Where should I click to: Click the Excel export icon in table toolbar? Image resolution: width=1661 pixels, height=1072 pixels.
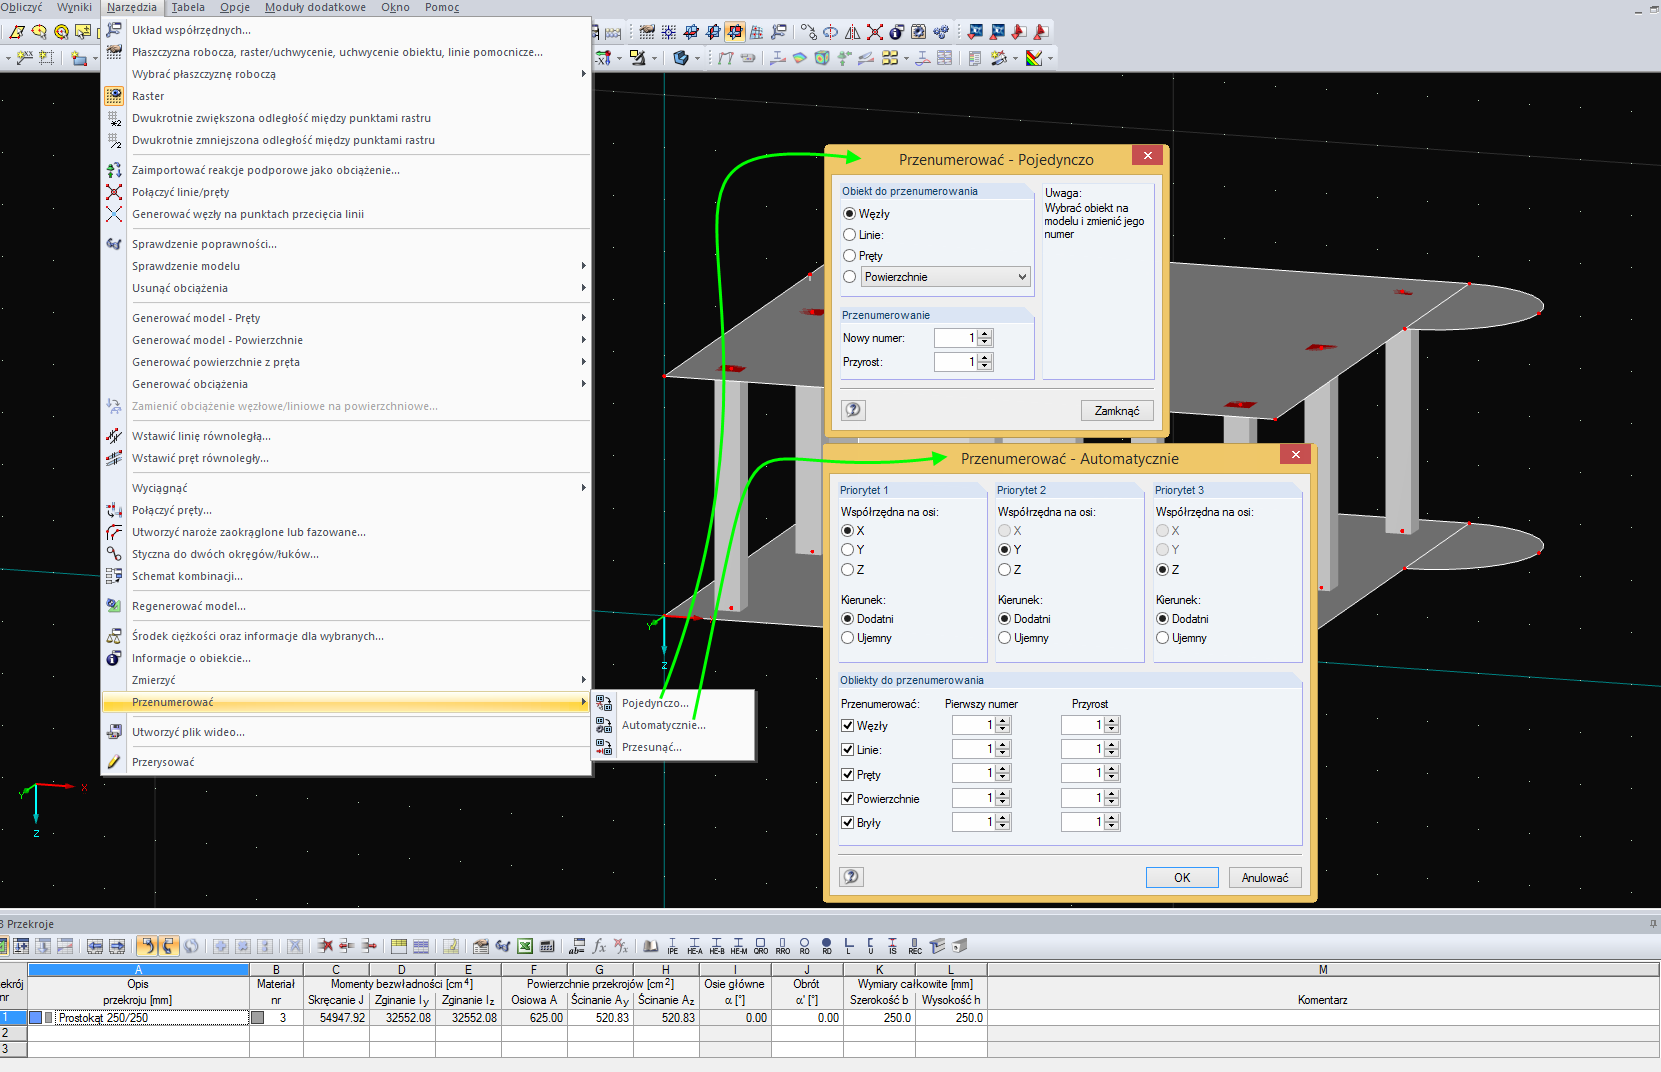tap(524, 946)
